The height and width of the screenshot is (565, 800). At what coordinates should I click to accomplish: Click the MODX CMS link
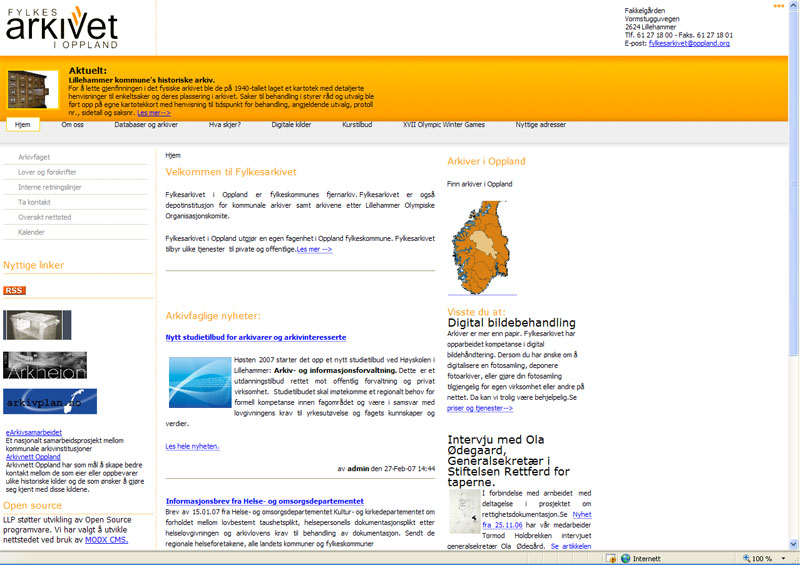tap(105, 540)
